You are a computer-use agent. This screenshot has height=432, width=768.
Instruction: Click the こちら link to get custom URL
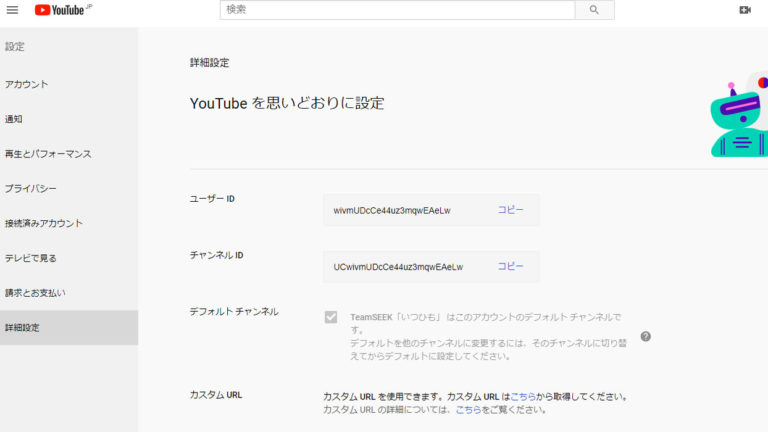(x=523, y=396)
